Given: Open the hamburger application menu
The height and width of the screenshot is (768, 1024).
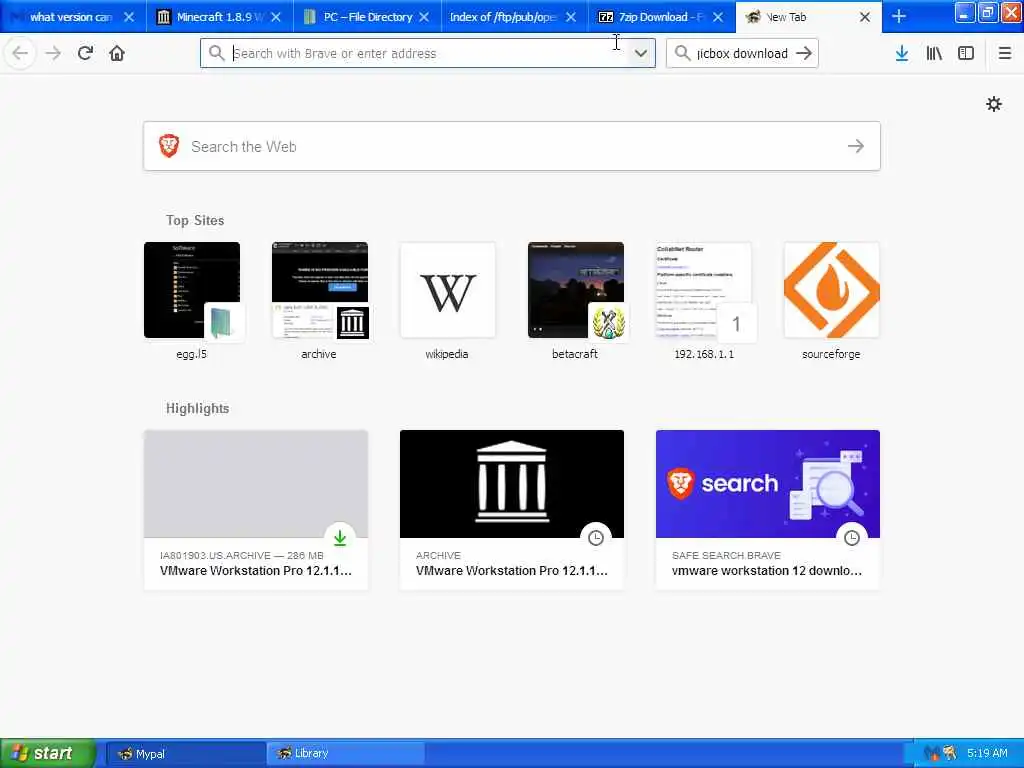Looking at the screenshot, I should tap(1005, 54).
